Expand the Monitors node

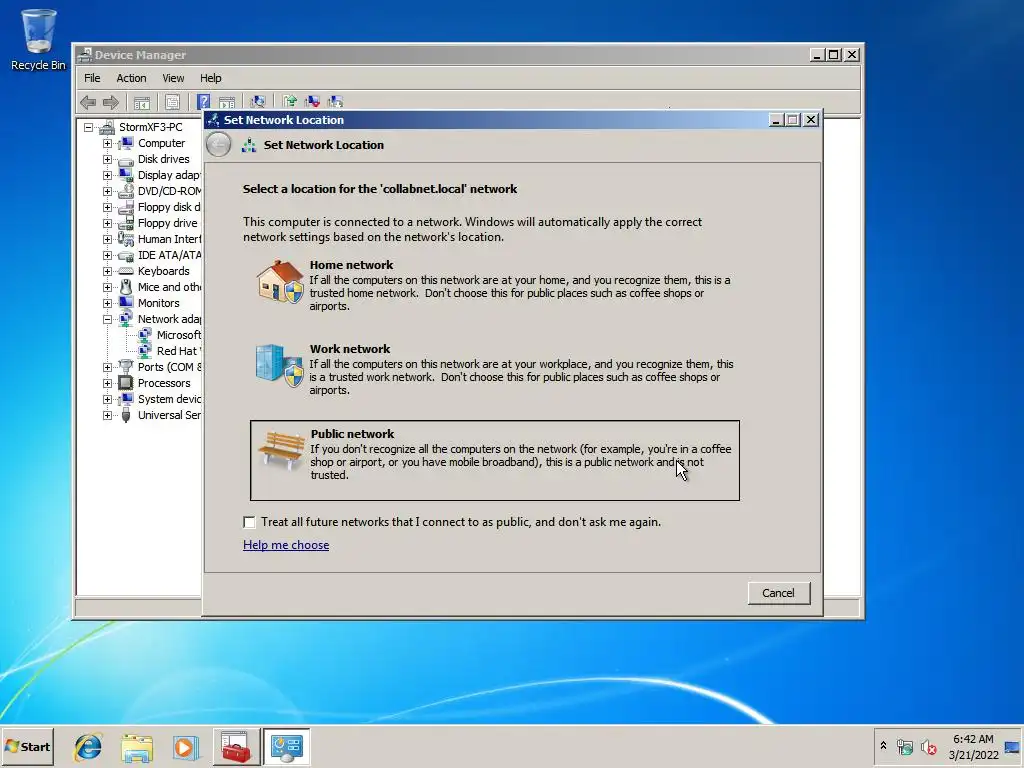click(107, 303)
